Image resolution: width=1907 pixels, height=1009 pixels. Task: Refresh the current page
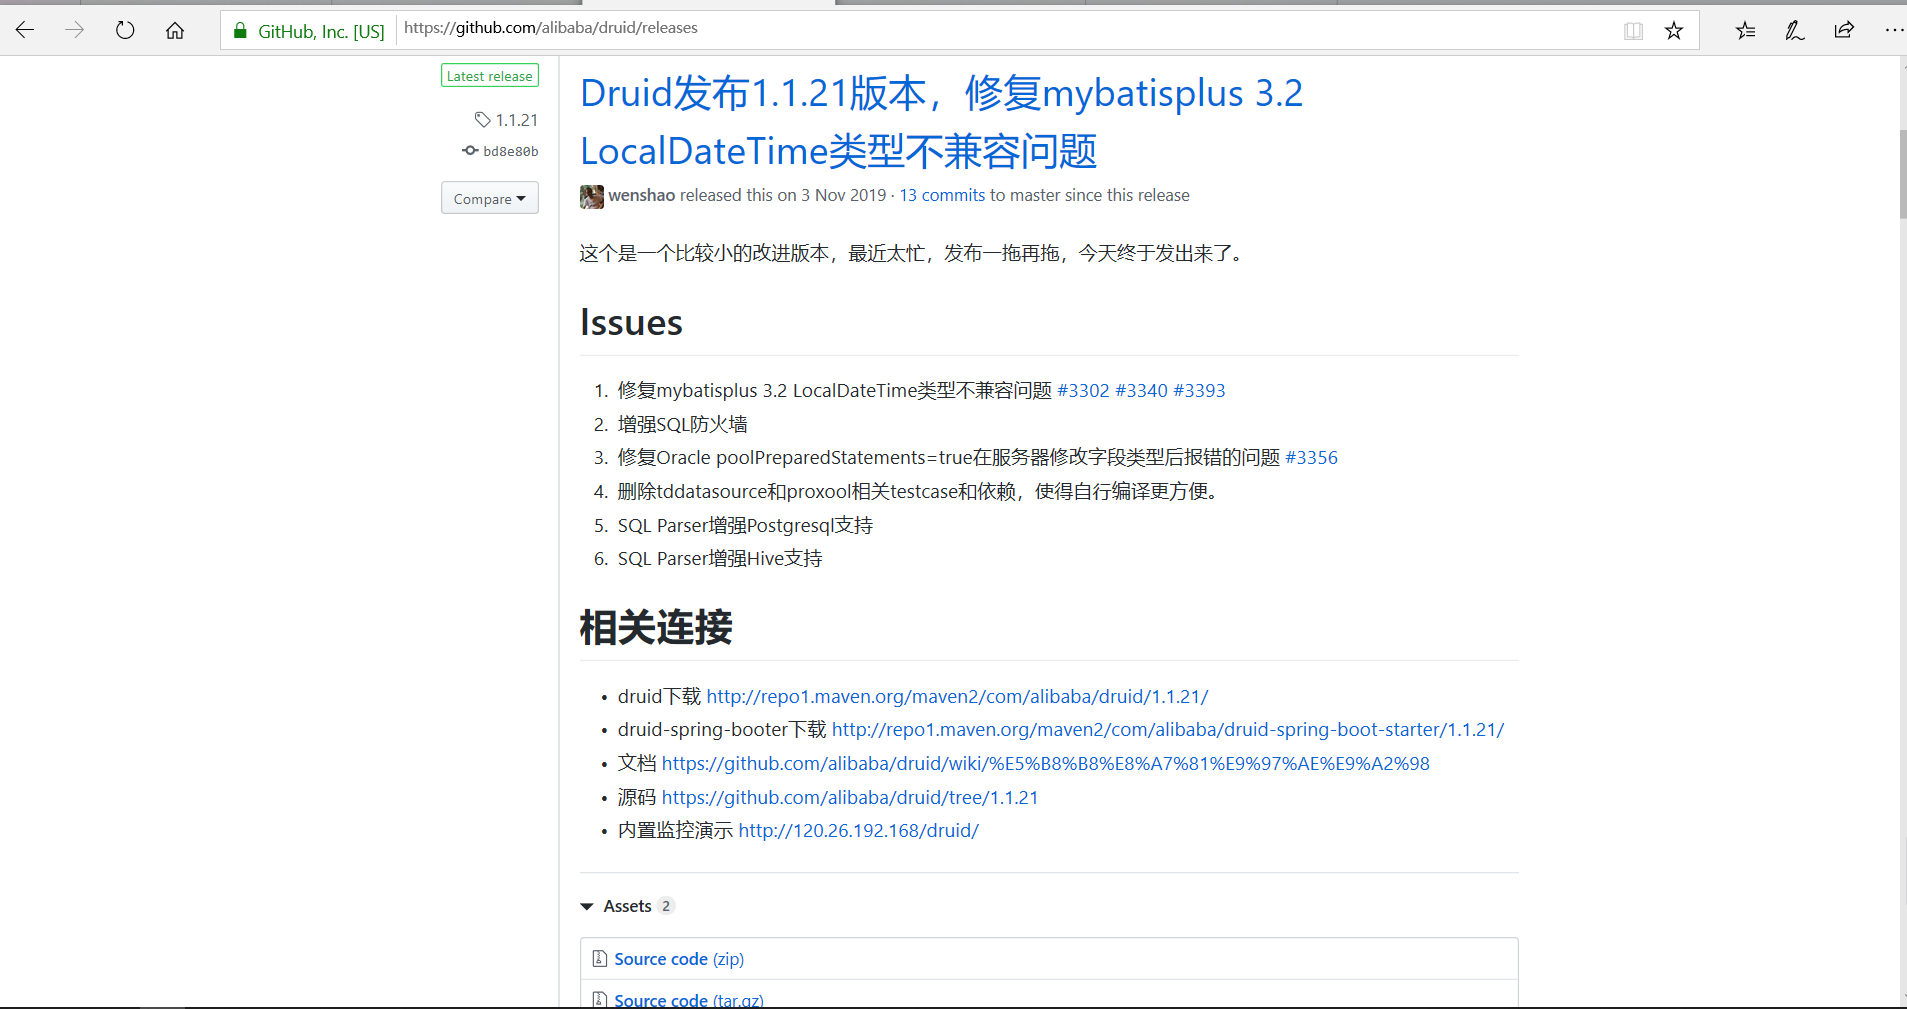point(125,29)
